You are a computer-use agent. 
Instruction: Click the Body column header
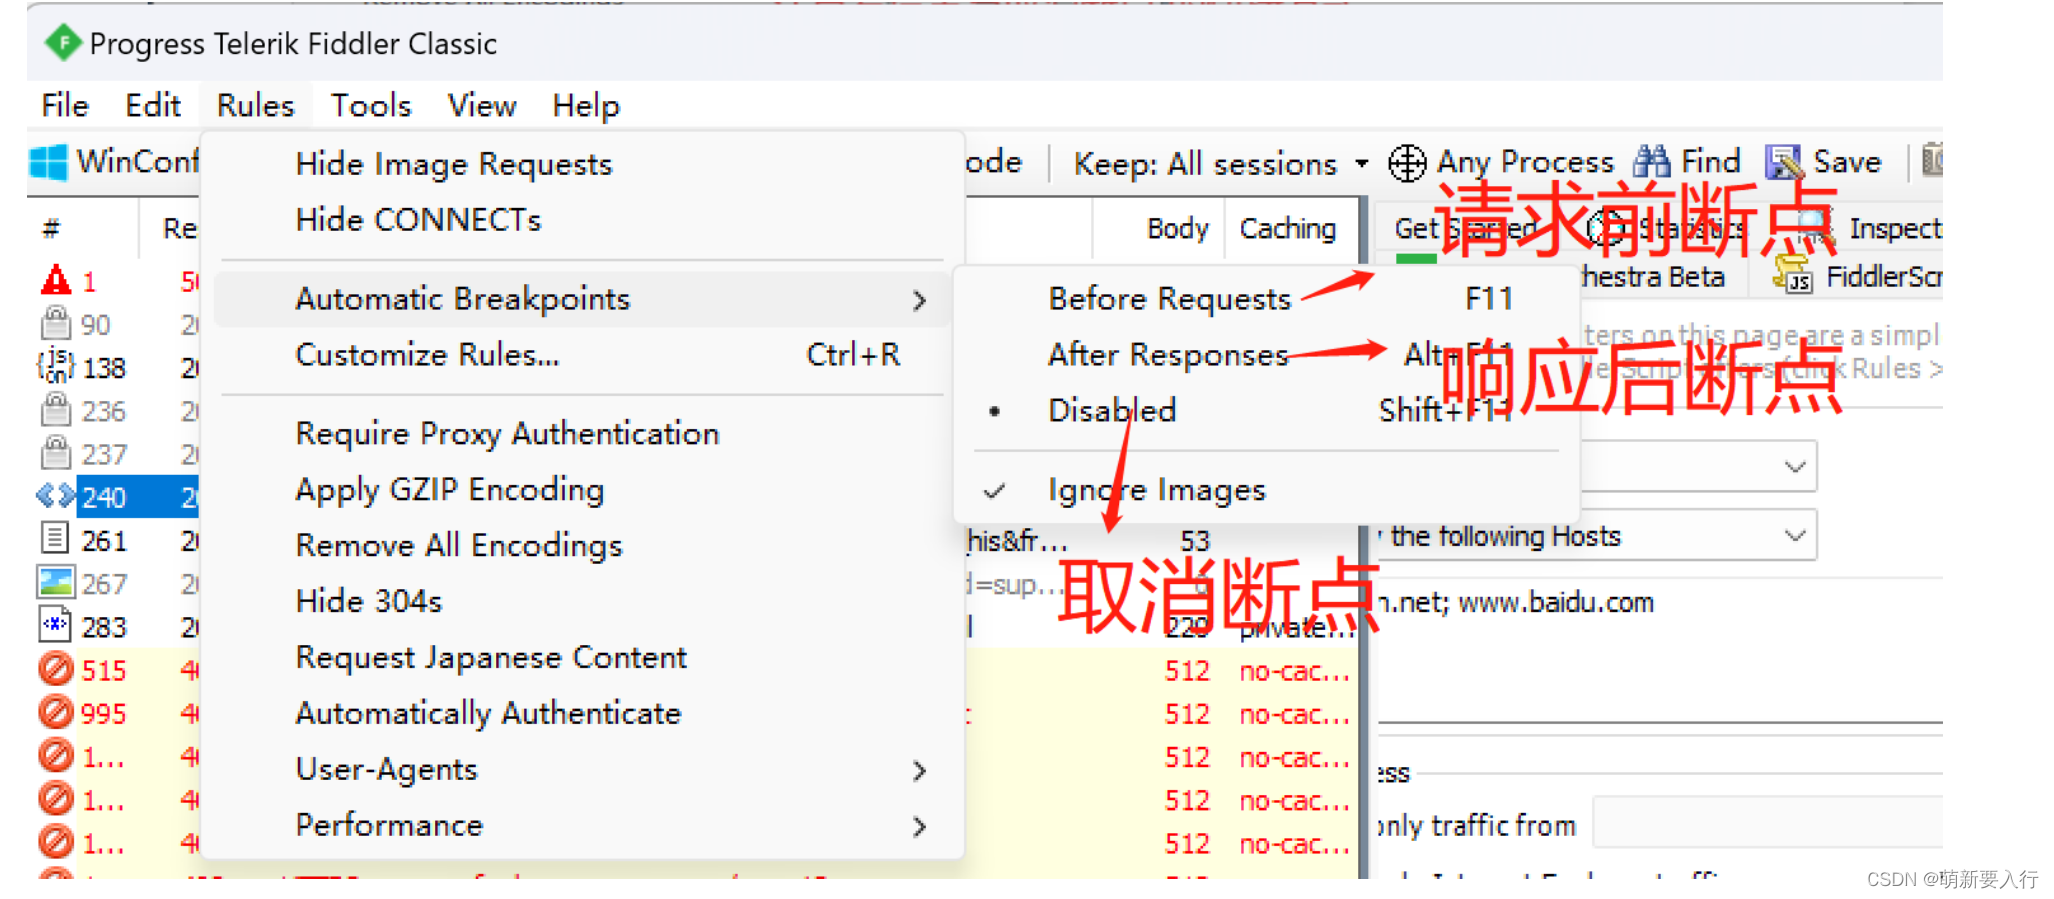pyautogui.click(x=1177, y=229)
